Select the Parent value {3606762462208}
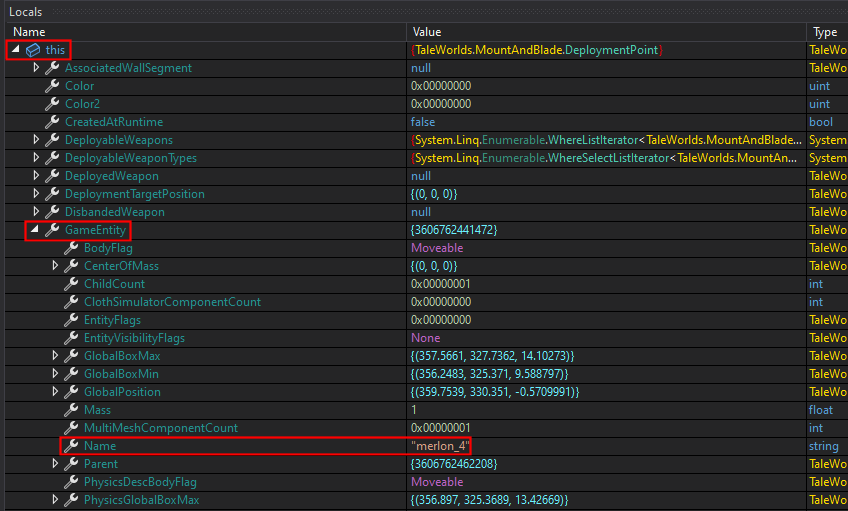 pyautogui.click(x=454, y=463)
